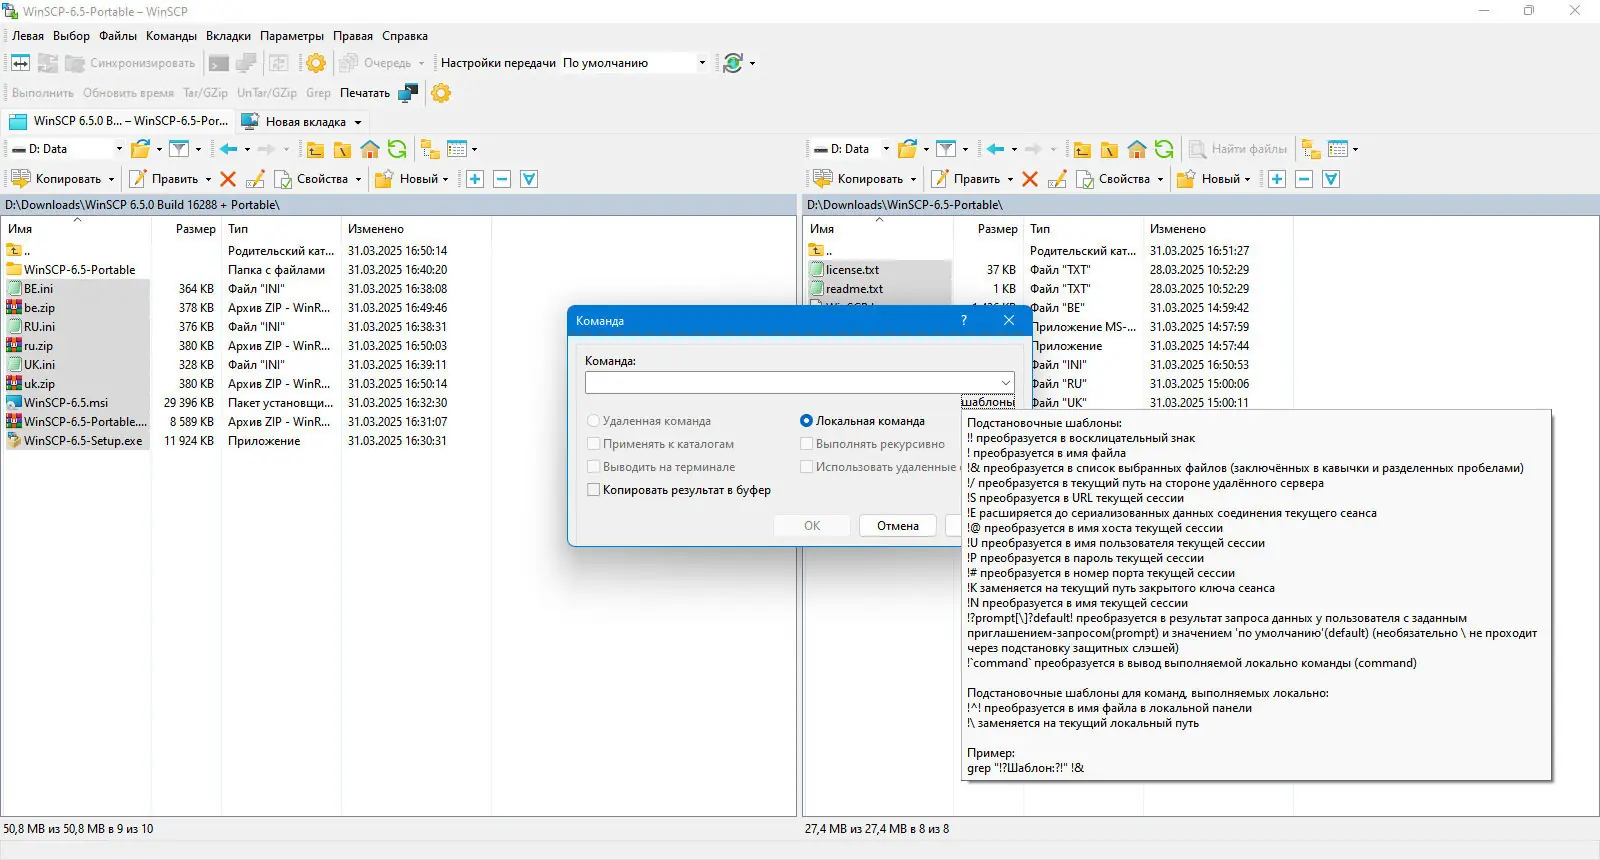Switch to the WinSCP 6.5.0 B... session tab
Image resolution: width=1600 pixels, height=860 pixels.
(118, 121)
